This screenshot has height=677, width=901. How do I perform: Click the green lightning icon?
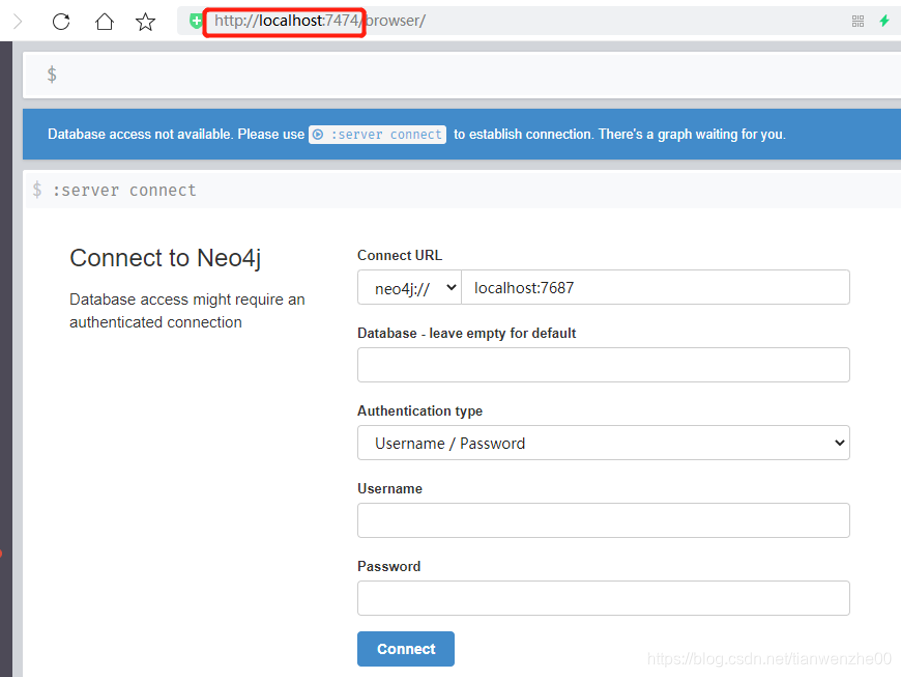885,20
